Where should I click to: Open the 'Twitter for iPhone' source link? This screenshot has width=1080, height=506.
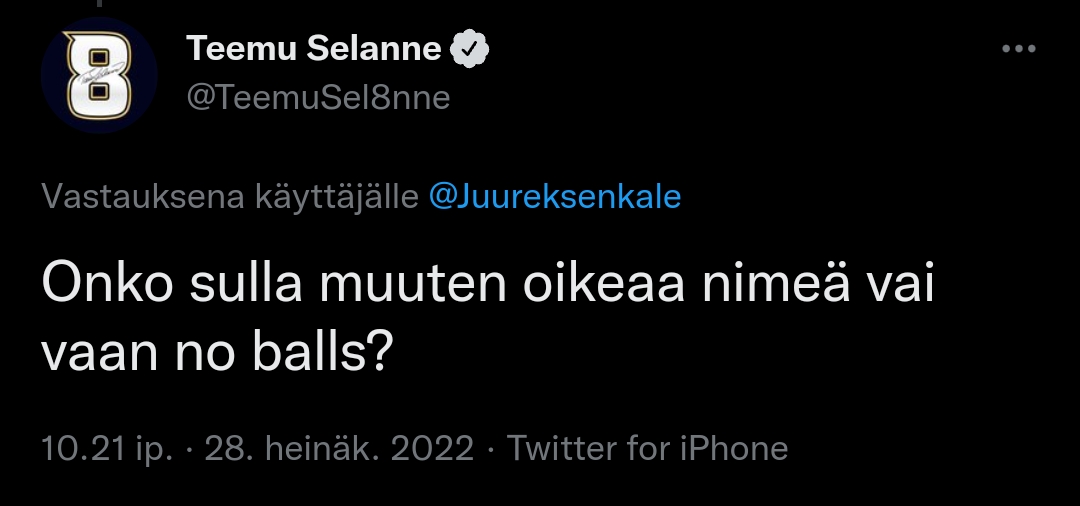click(x=646, y=448)
